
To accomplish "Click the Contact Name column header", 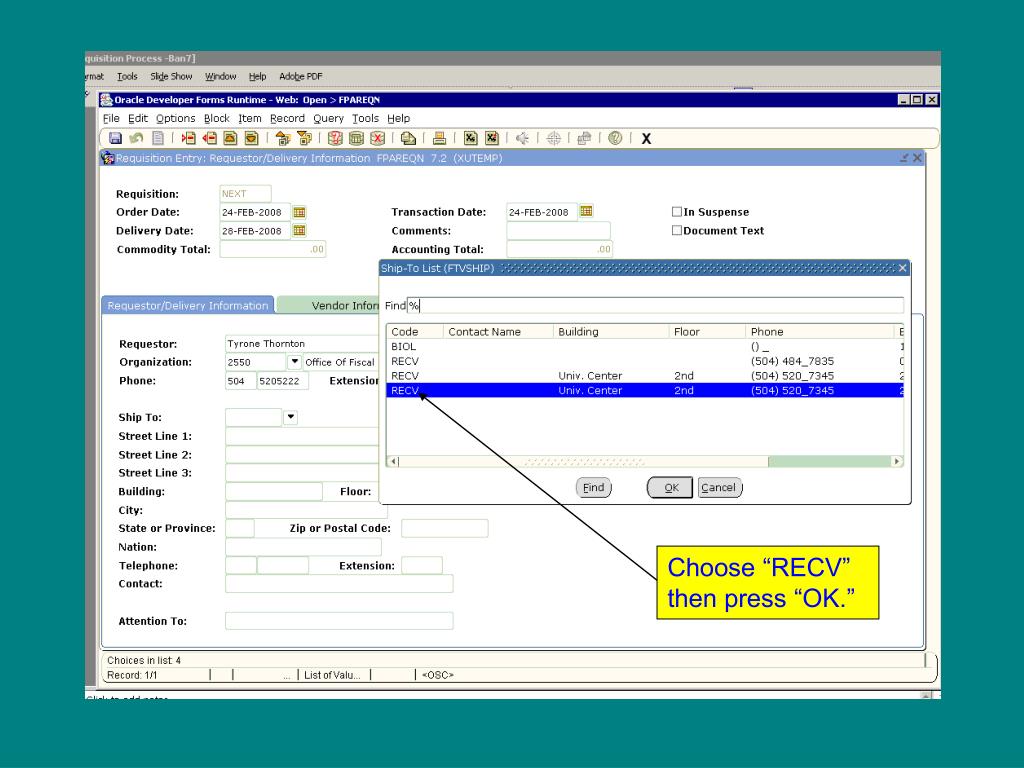I will (498, 332).
